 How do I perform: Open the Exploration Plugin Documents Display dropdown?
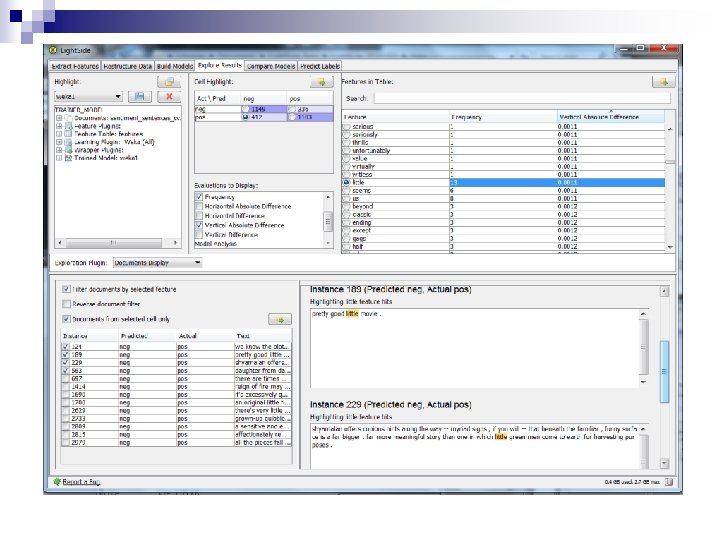[x=196, y=262]
